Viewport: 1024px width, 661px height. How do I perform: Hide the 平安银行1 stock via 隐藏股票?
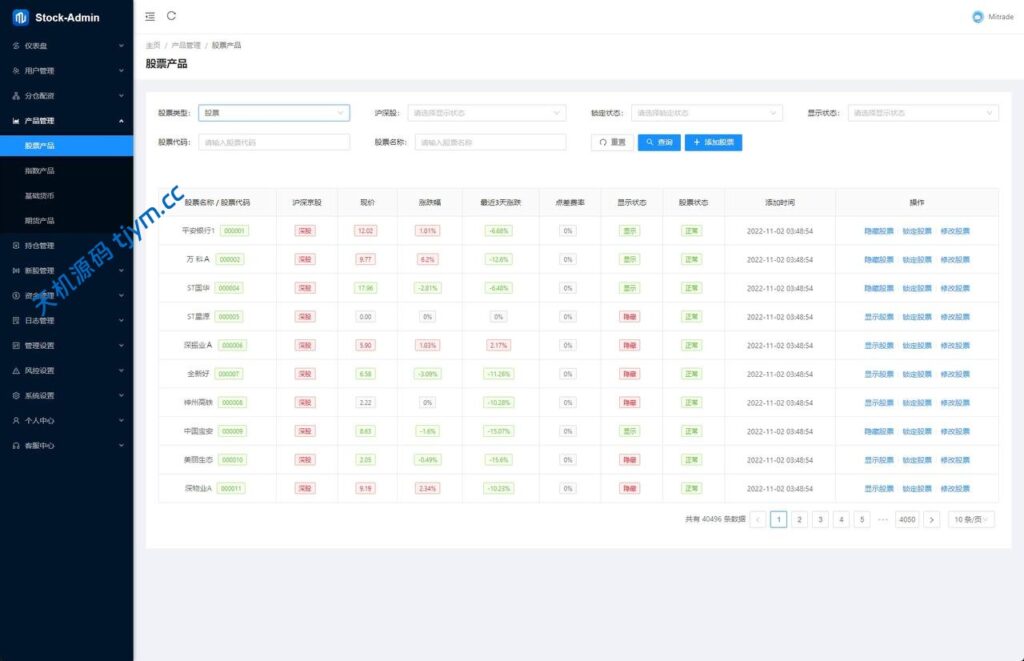pyautogui.click(x=879, y=231)
